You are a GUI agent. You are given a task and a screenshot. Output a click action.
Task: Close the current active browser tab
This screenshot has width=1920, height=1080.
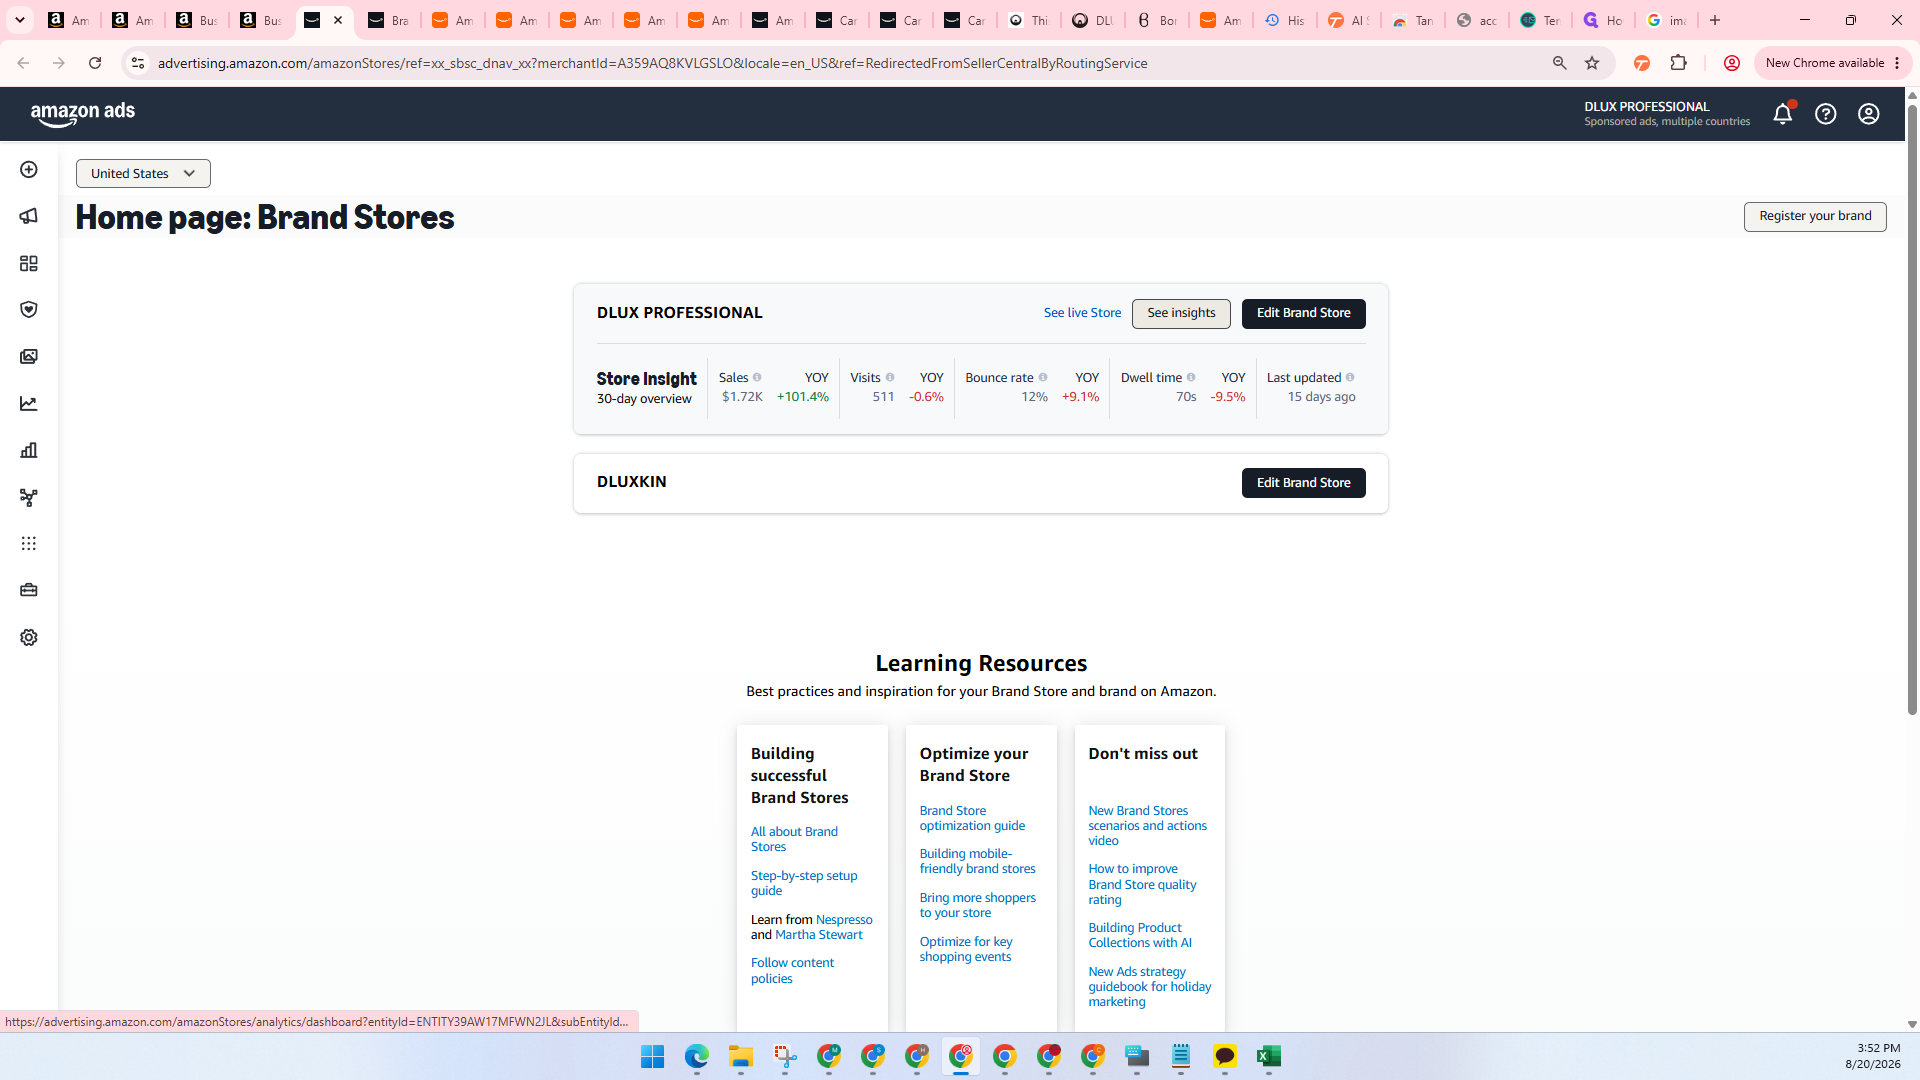[x=338, y=20]
